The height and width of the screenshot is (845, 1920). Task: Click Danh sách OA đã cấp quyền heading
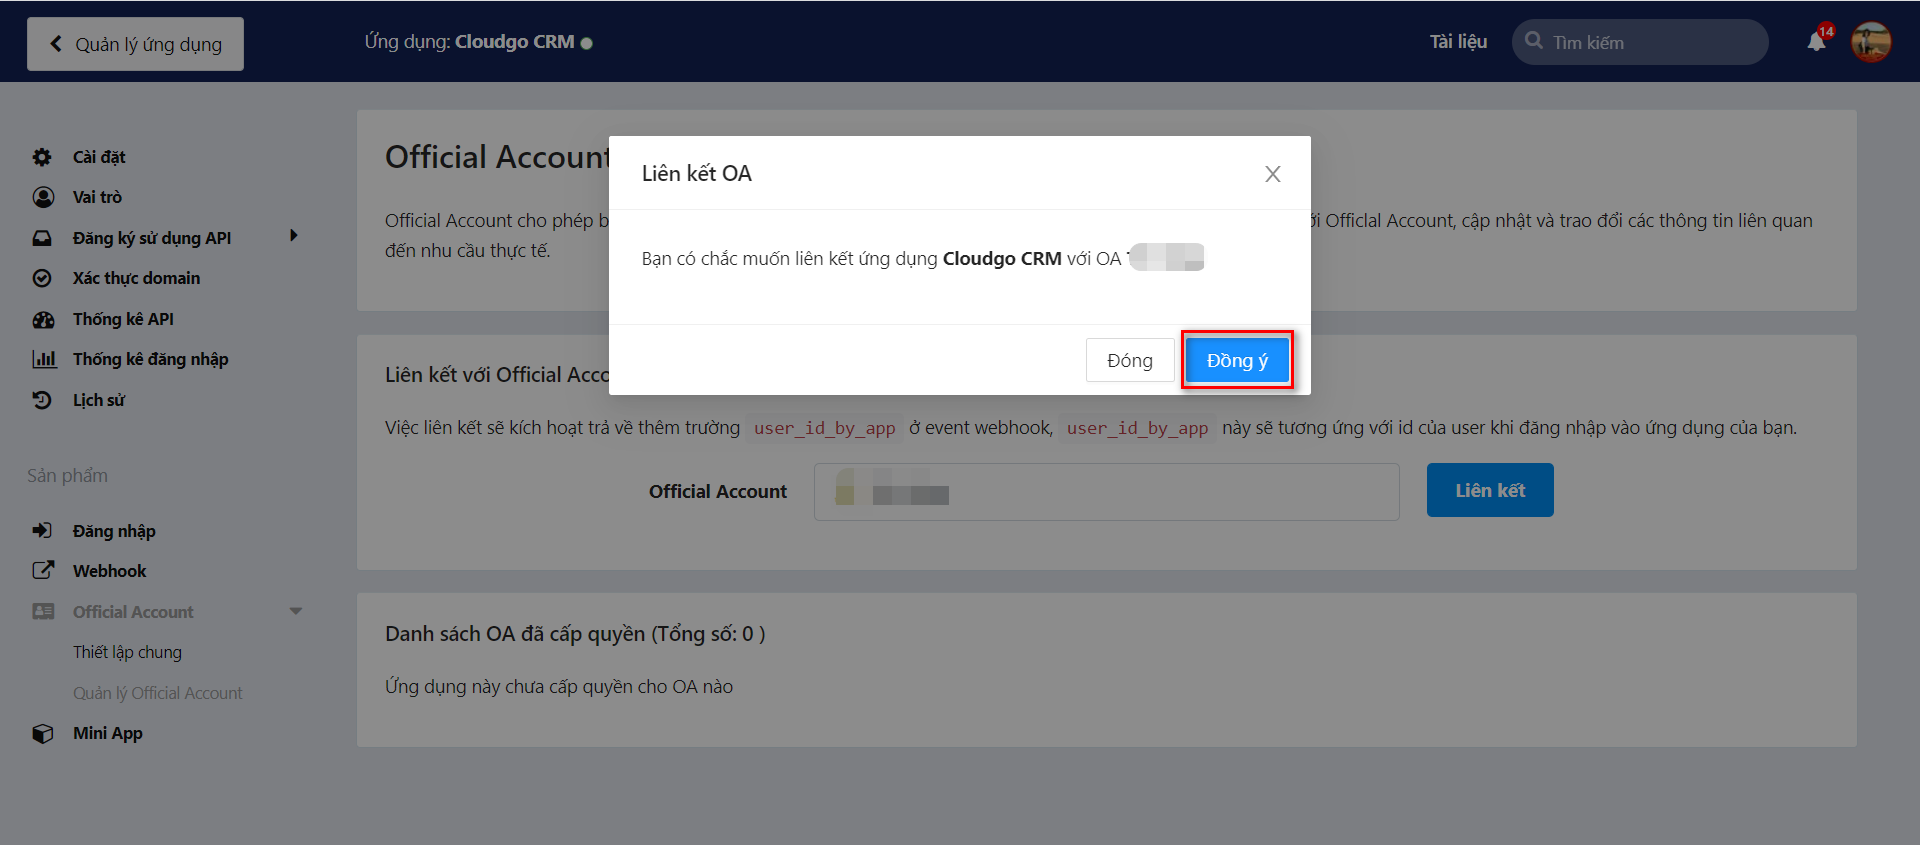coord(575,634)
